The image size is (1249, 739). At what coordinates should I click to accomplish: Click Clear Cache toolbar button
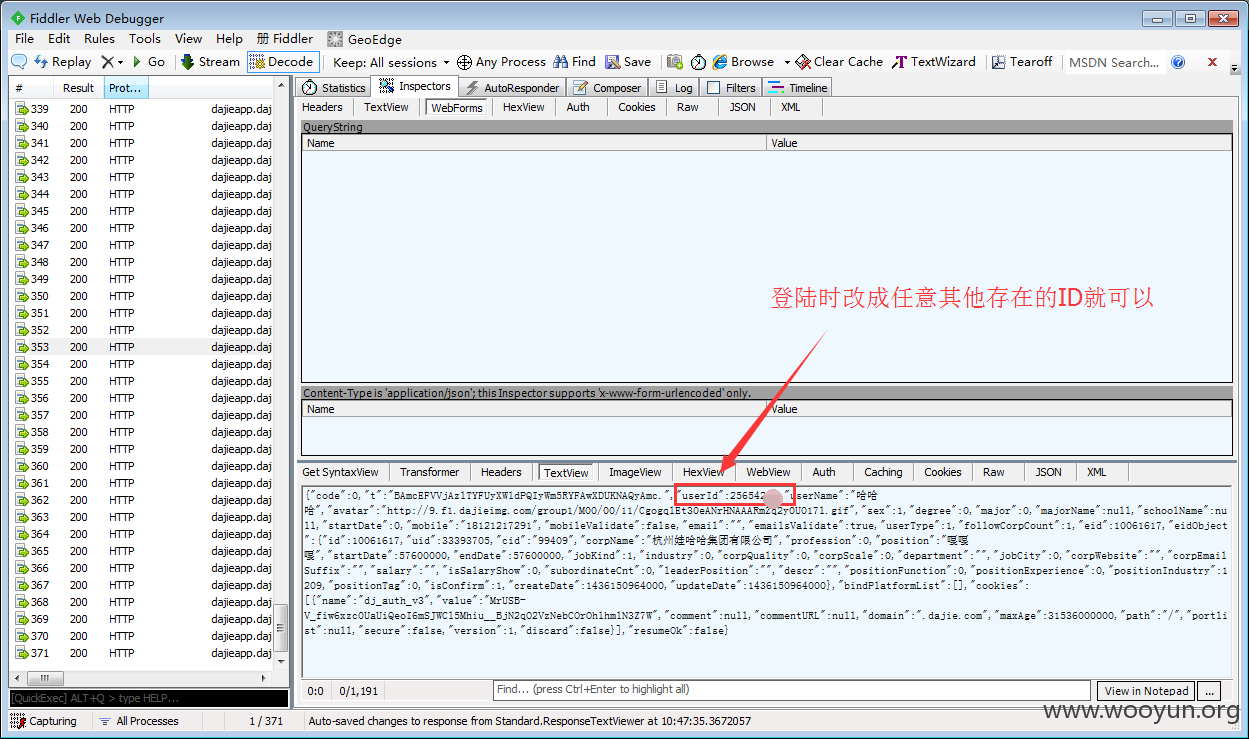click(840, 62)
